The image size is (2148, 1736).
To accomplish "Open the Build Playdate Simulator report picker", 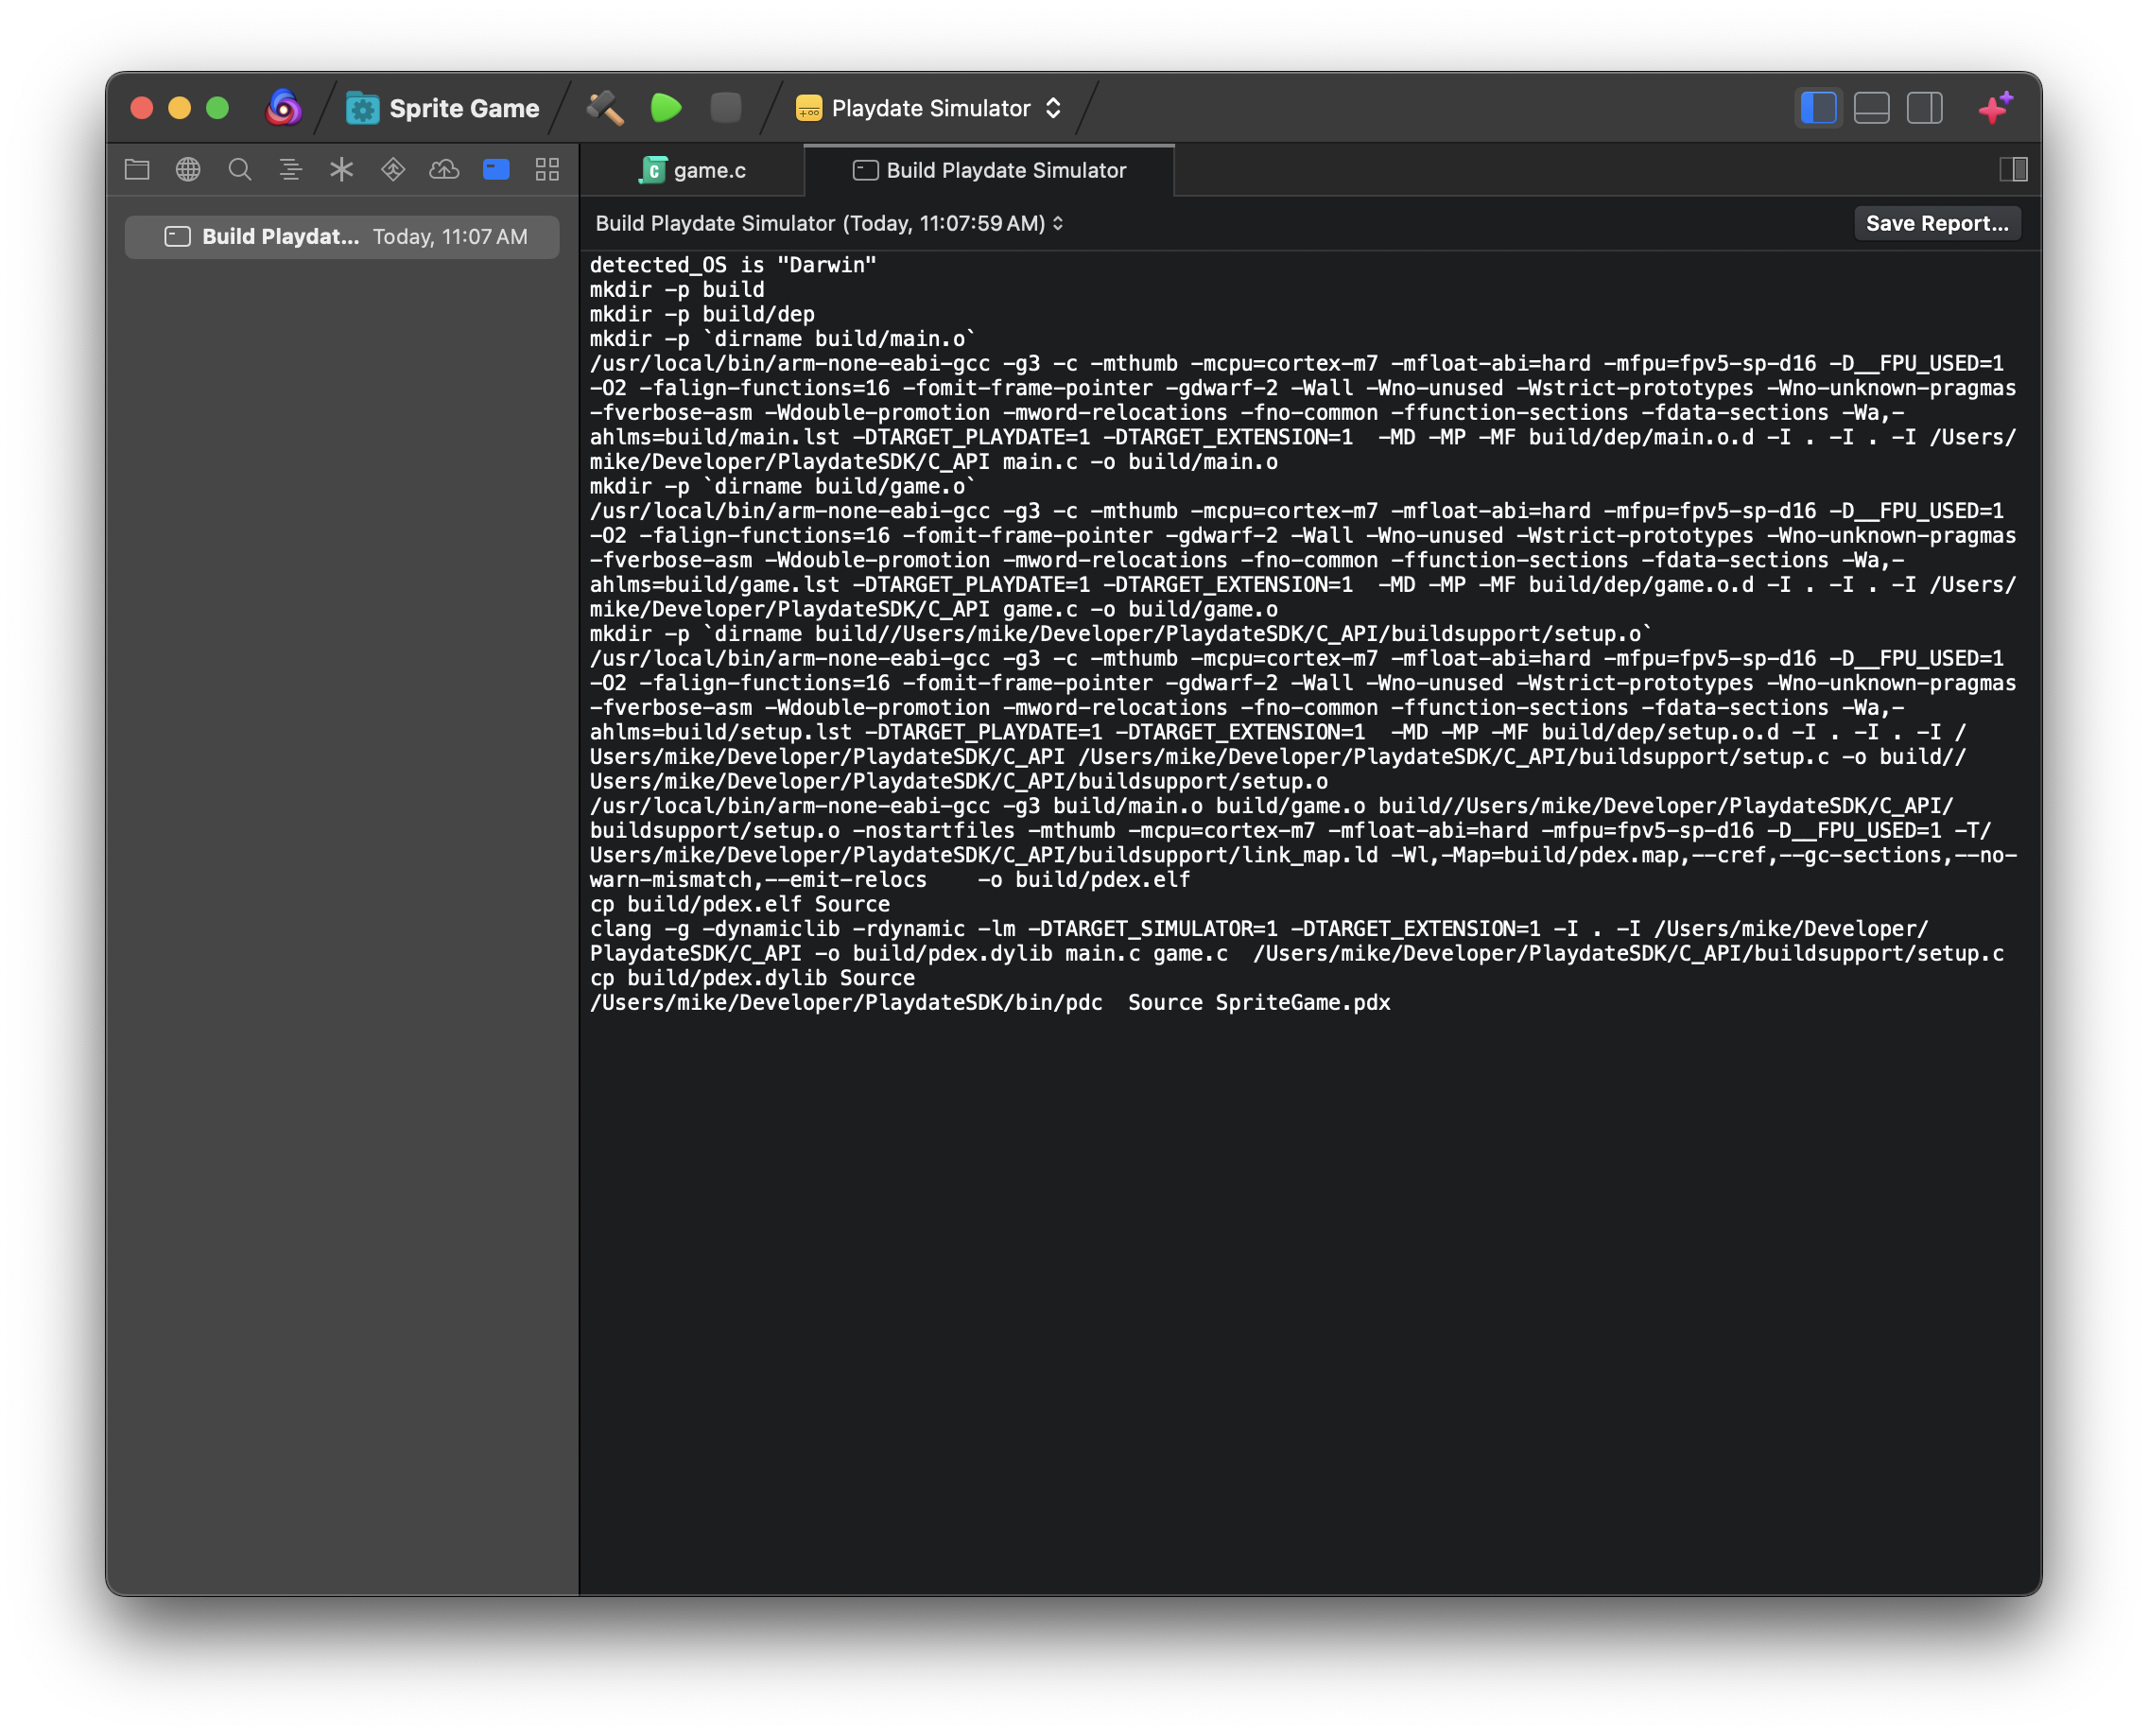I will click(829, 223).
